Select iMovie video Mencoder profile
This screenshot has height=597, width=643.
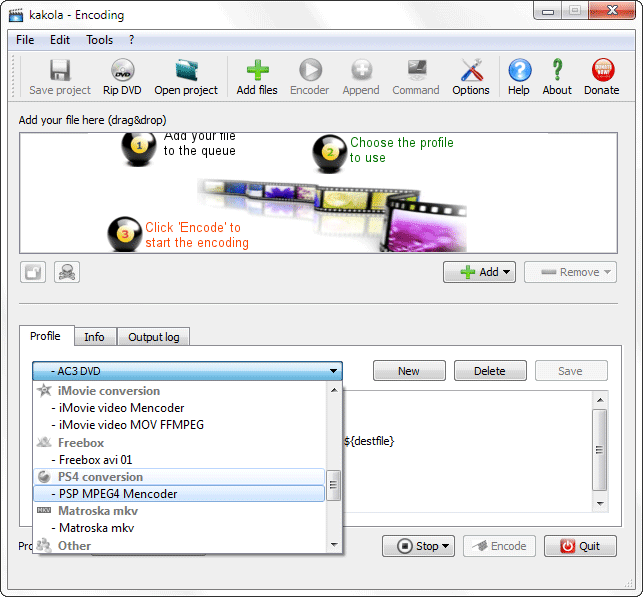(179, 408)
